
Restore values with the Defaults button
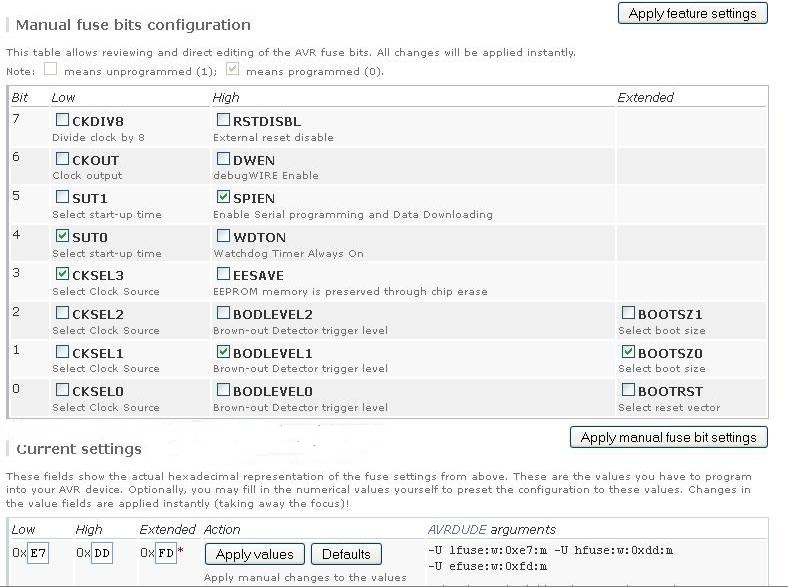coord(346,554)
